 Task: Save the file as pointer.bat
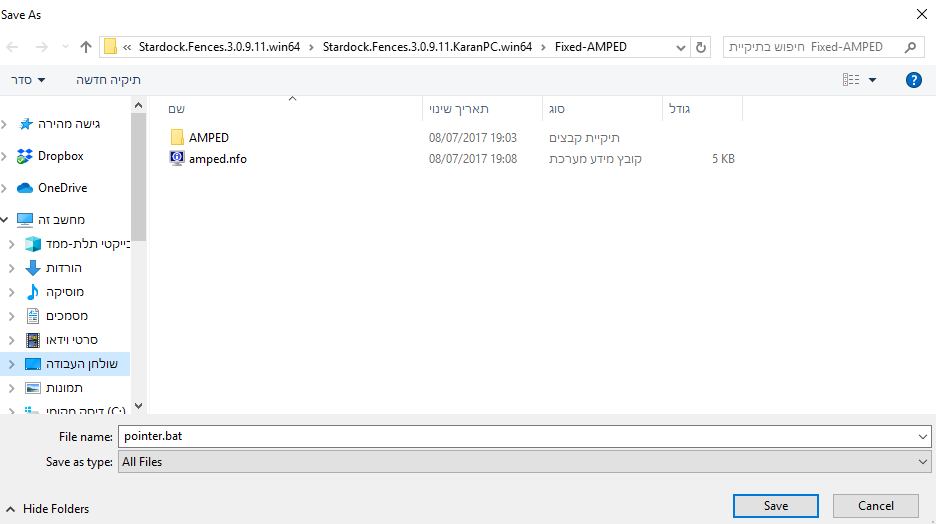[775, 506]
